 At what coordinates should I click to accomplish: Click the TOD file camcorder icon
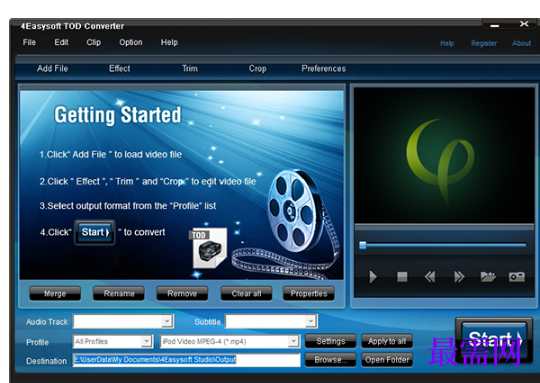pos(209,248)
